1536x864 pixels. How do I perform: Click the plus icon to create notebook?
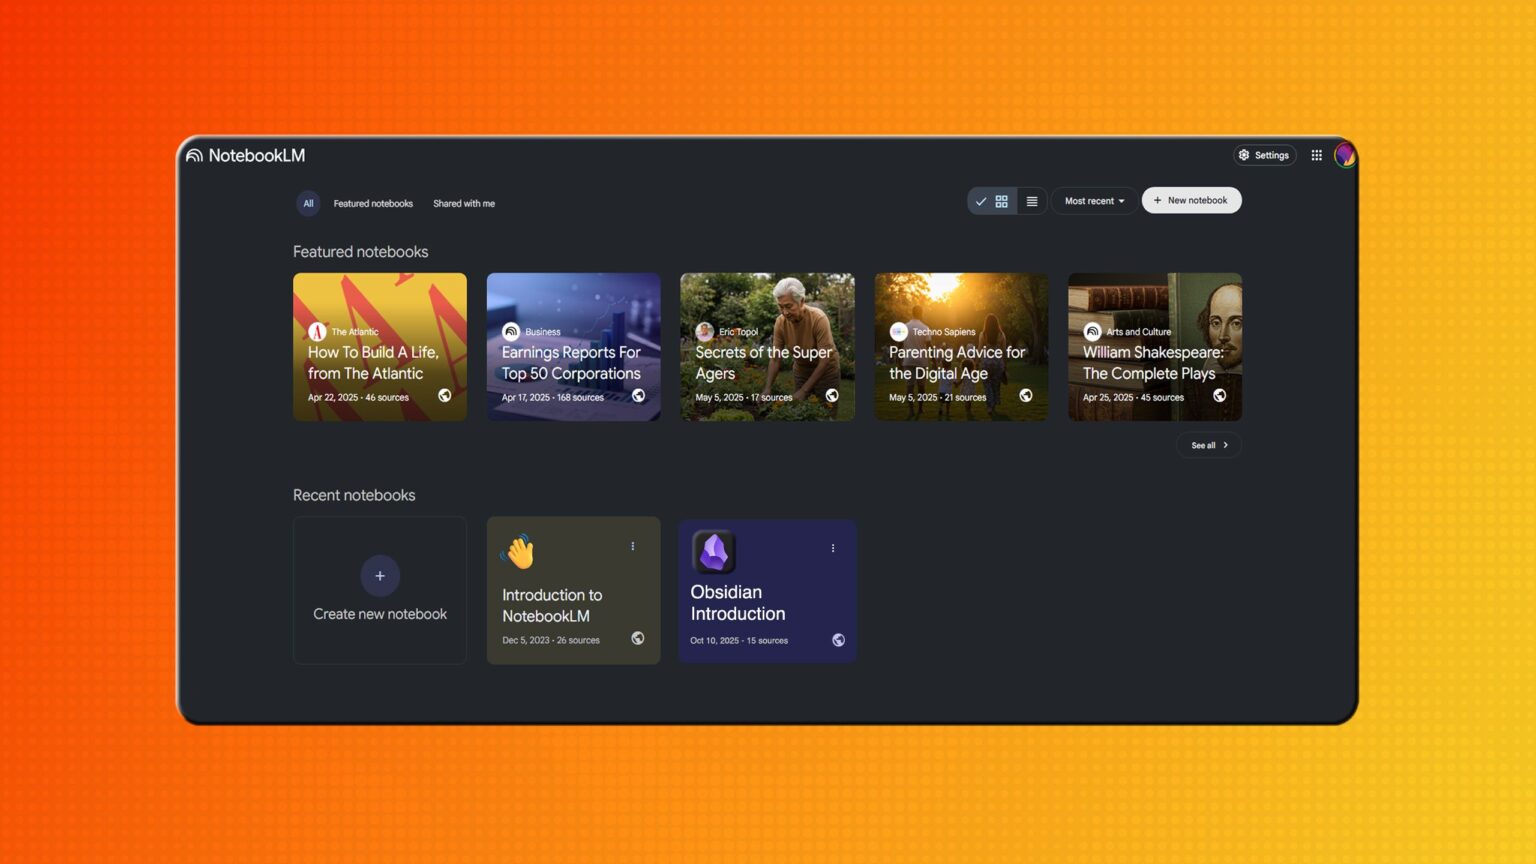[380, 576]
